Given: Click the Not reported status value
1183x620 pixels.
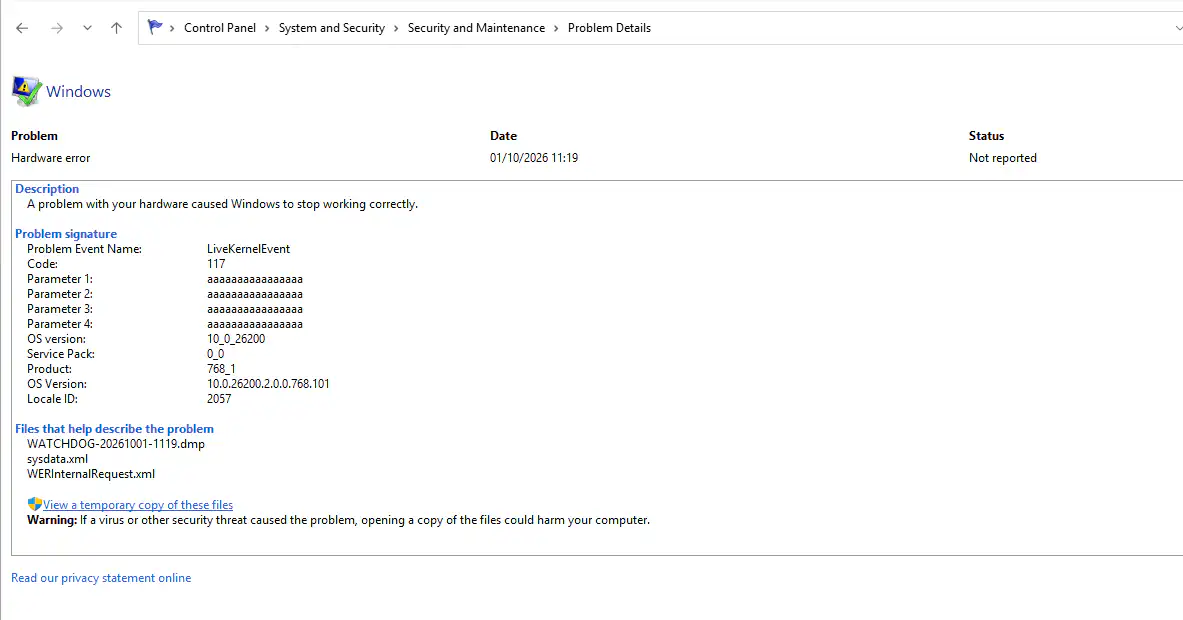Looking at the screenshot, I should click(x=1003, y=158).
